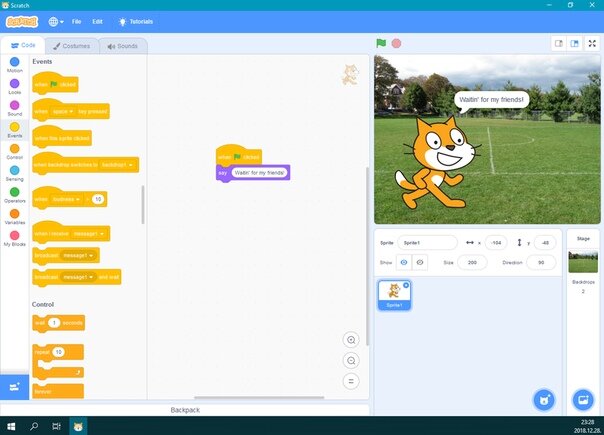Open message1 dropdown in when I receive
The height and width of the screenshot is (435, 604).
pyautogui.click(x=89, y=234)
